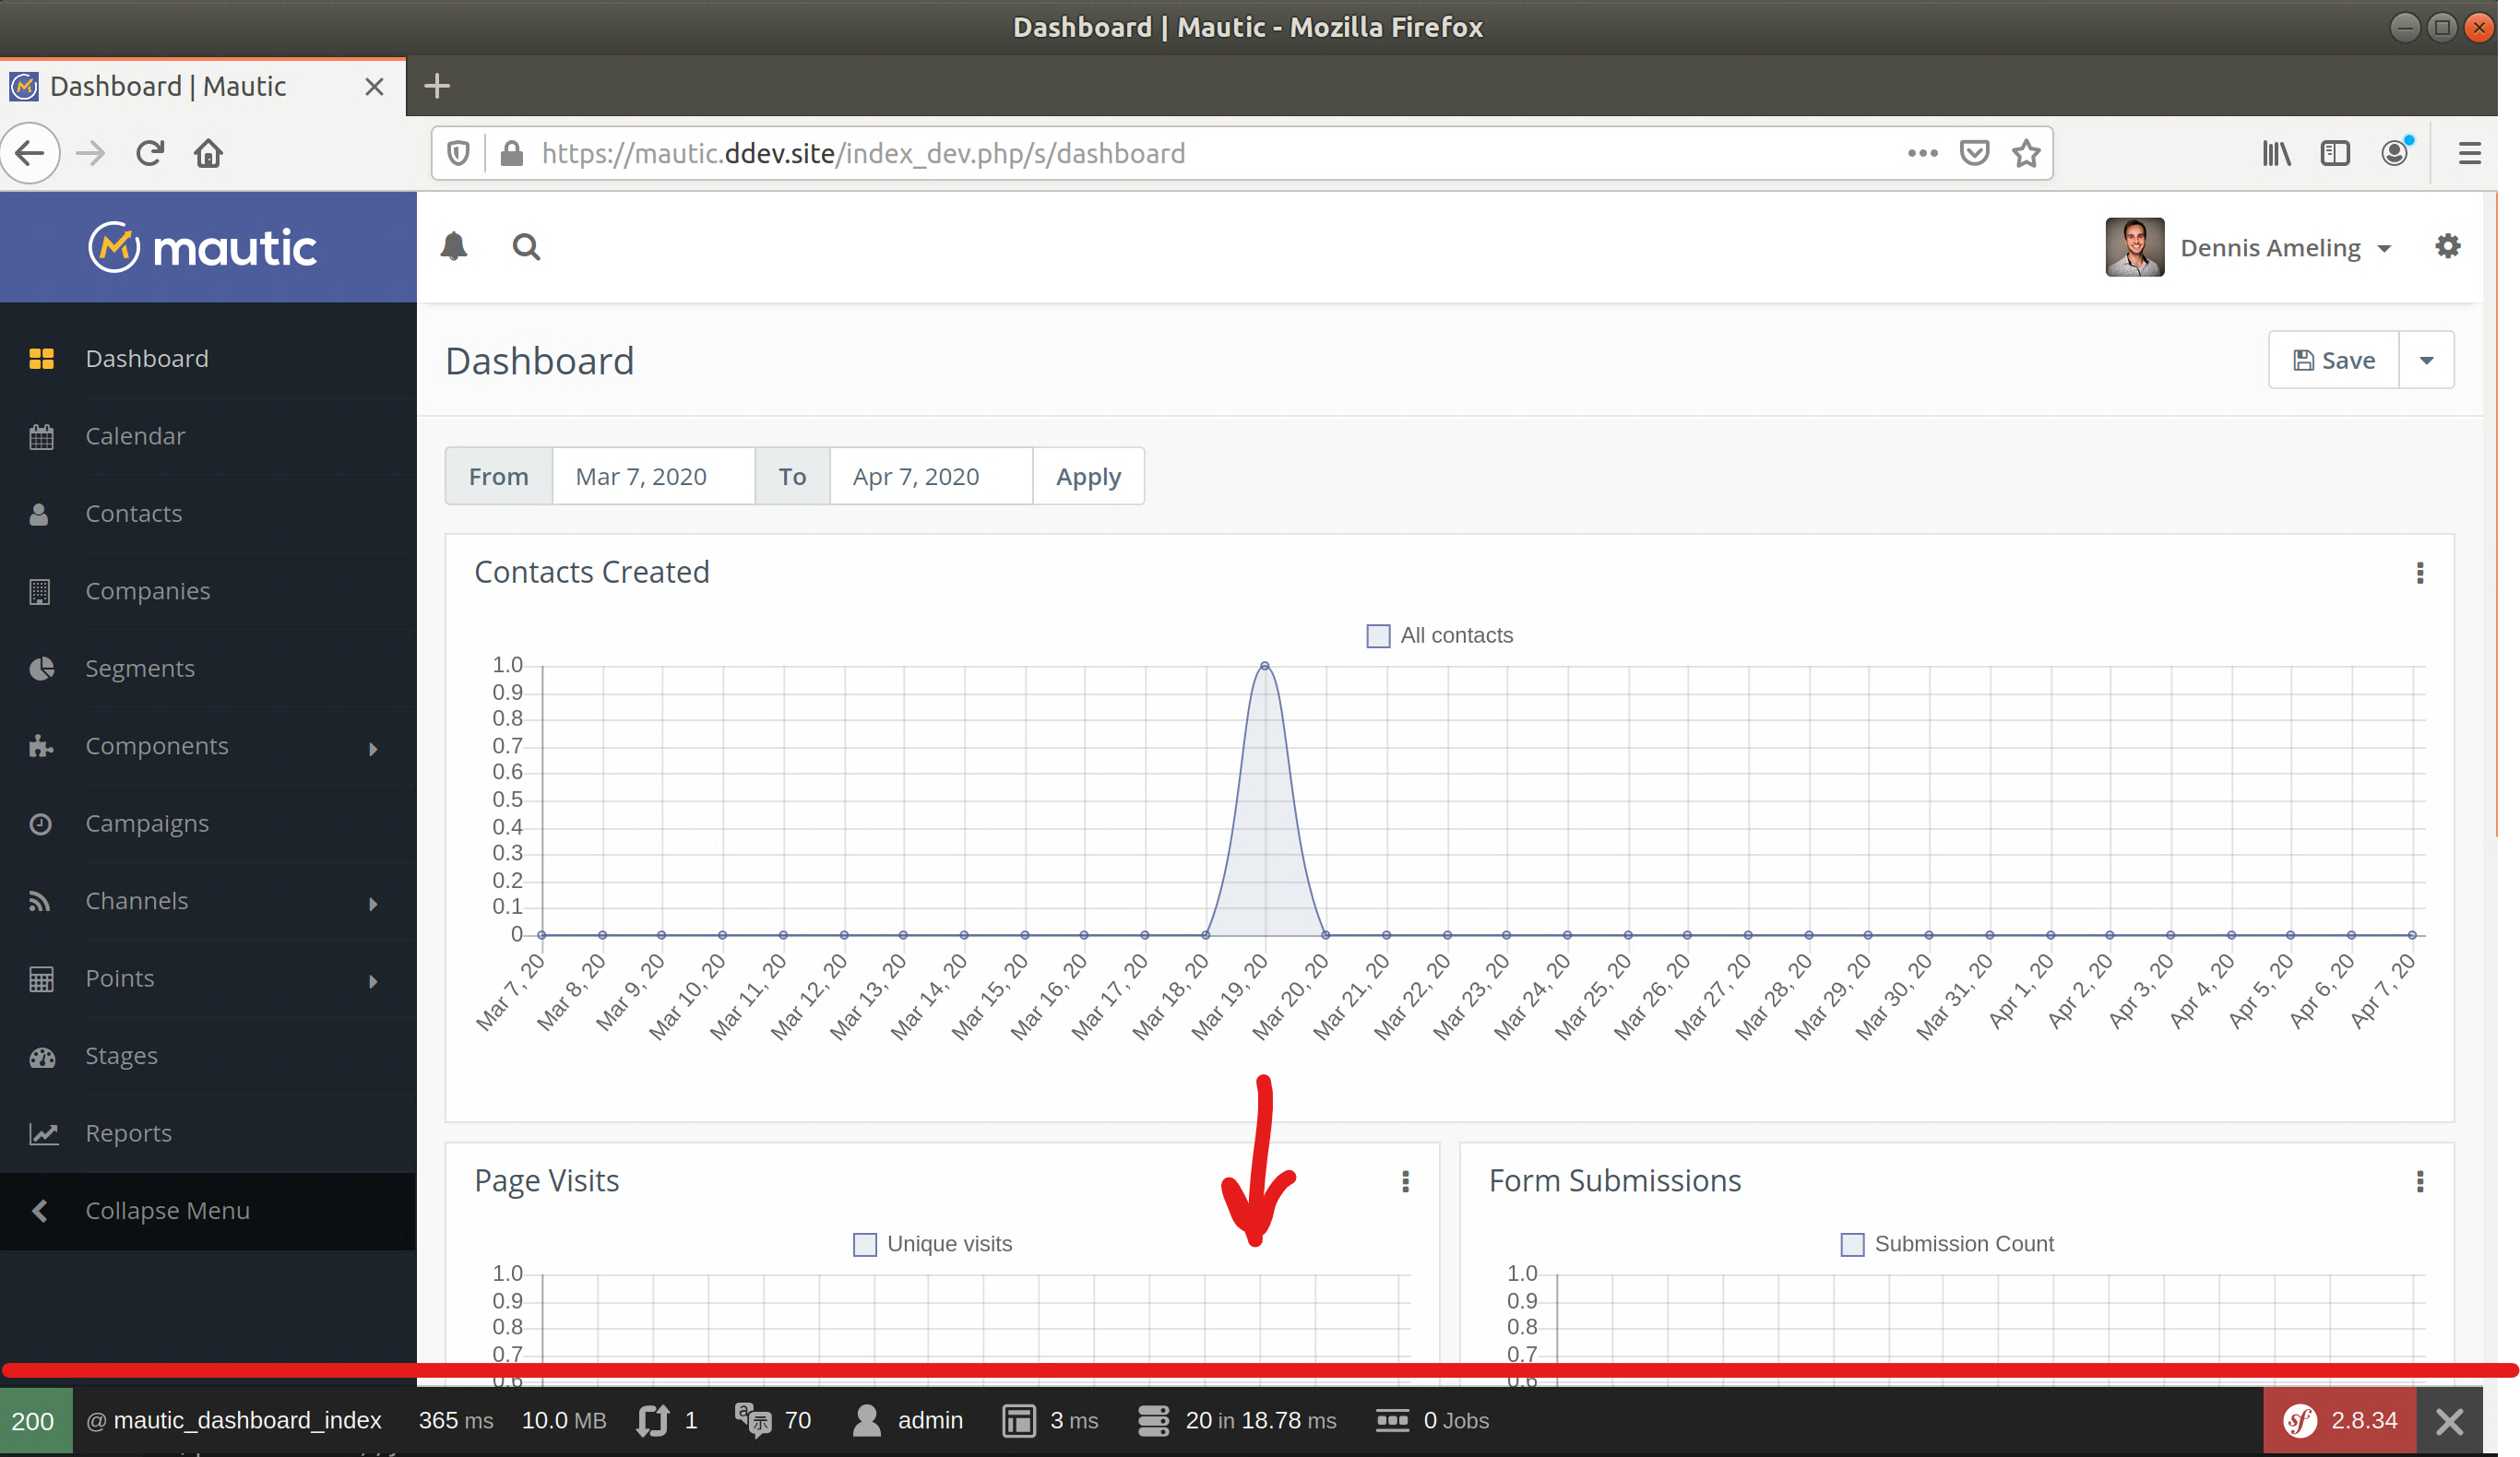The image size is (2520, 1457).
Task: Expand the Page Visits widget menu
Action: click(x=1405, y=1181)
